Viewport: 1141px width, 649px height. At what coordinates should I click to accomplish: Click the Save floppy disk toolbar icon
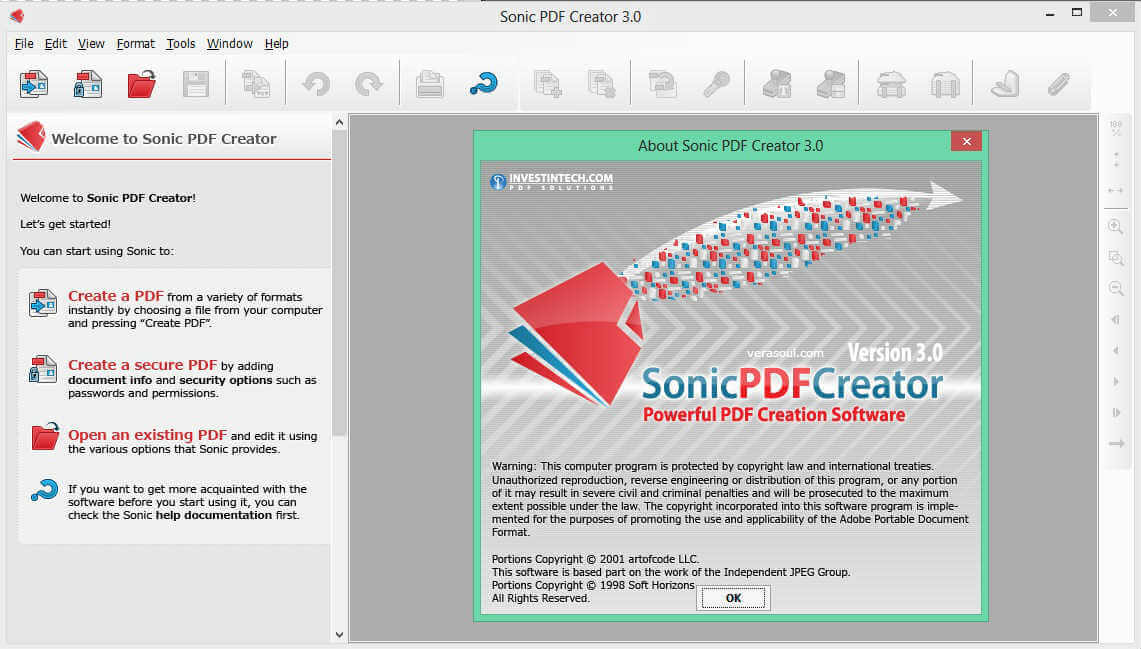click(196, 84)
